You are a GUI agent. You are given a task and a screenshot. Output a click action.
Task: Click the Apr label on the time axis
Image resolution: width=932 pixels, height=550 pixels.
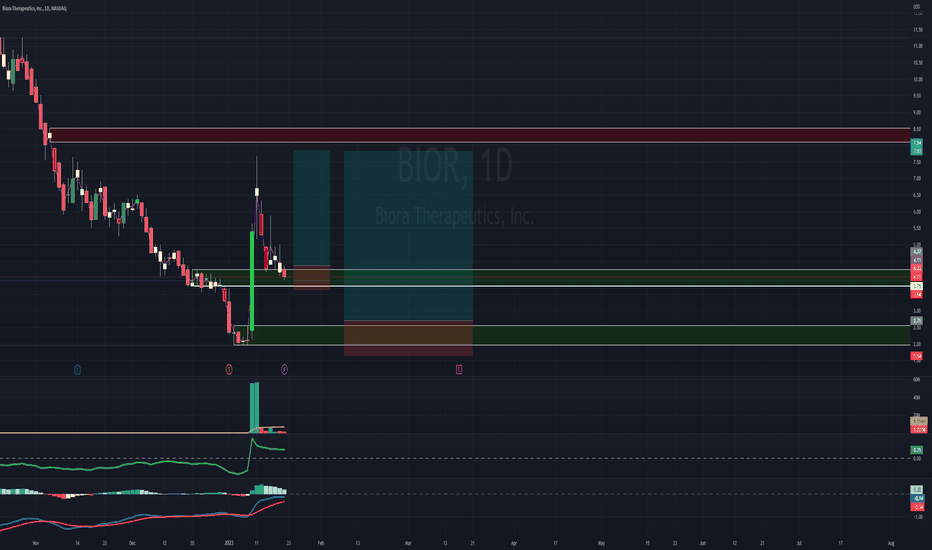click(514, 543)
